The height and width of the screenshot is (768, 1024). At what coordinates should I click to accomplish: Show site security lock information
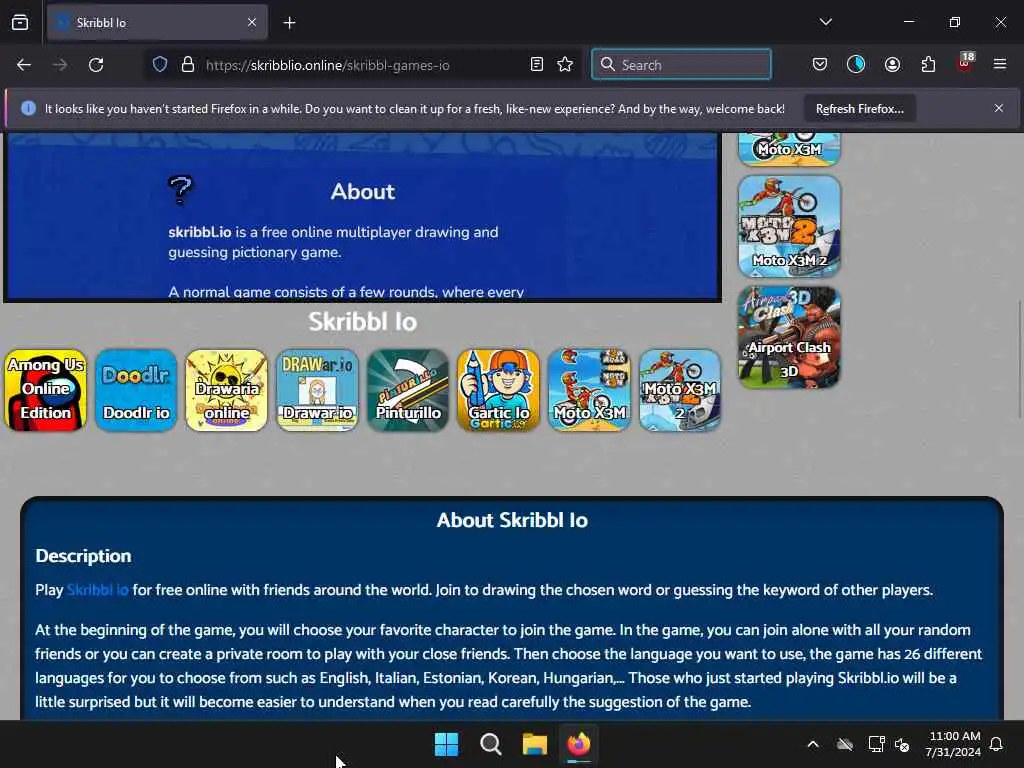point(188,65)
